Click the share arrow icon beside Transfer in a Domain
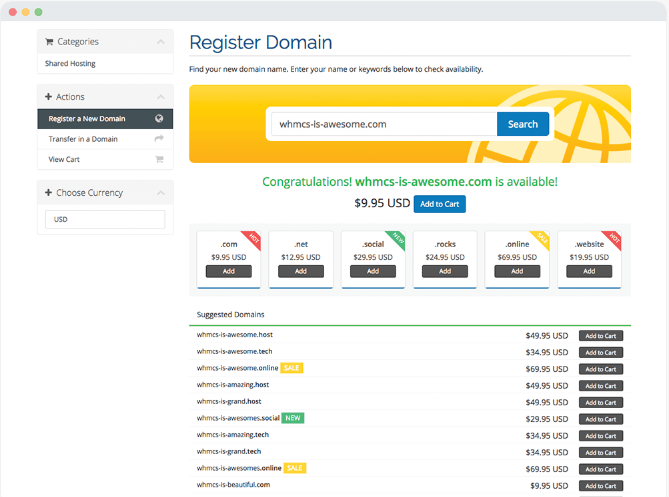This screenshot has width=669, height=497. coord(159,139)
